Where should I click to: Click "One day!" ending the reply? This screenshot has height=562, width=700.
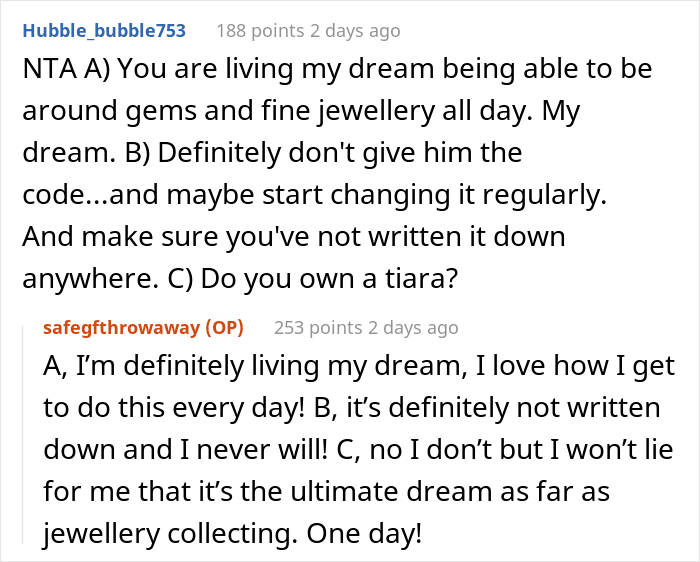click(x=364, y=533)
